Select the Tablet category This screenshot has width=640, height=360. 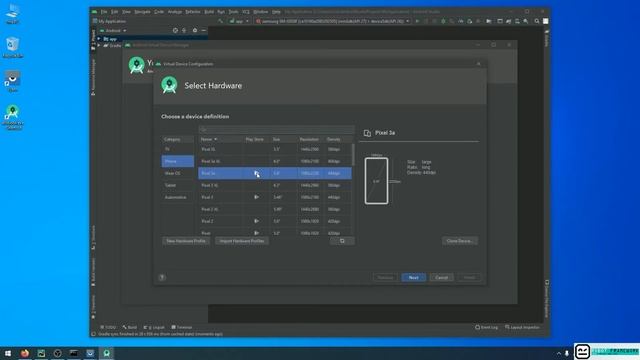[x=178, y=185]
